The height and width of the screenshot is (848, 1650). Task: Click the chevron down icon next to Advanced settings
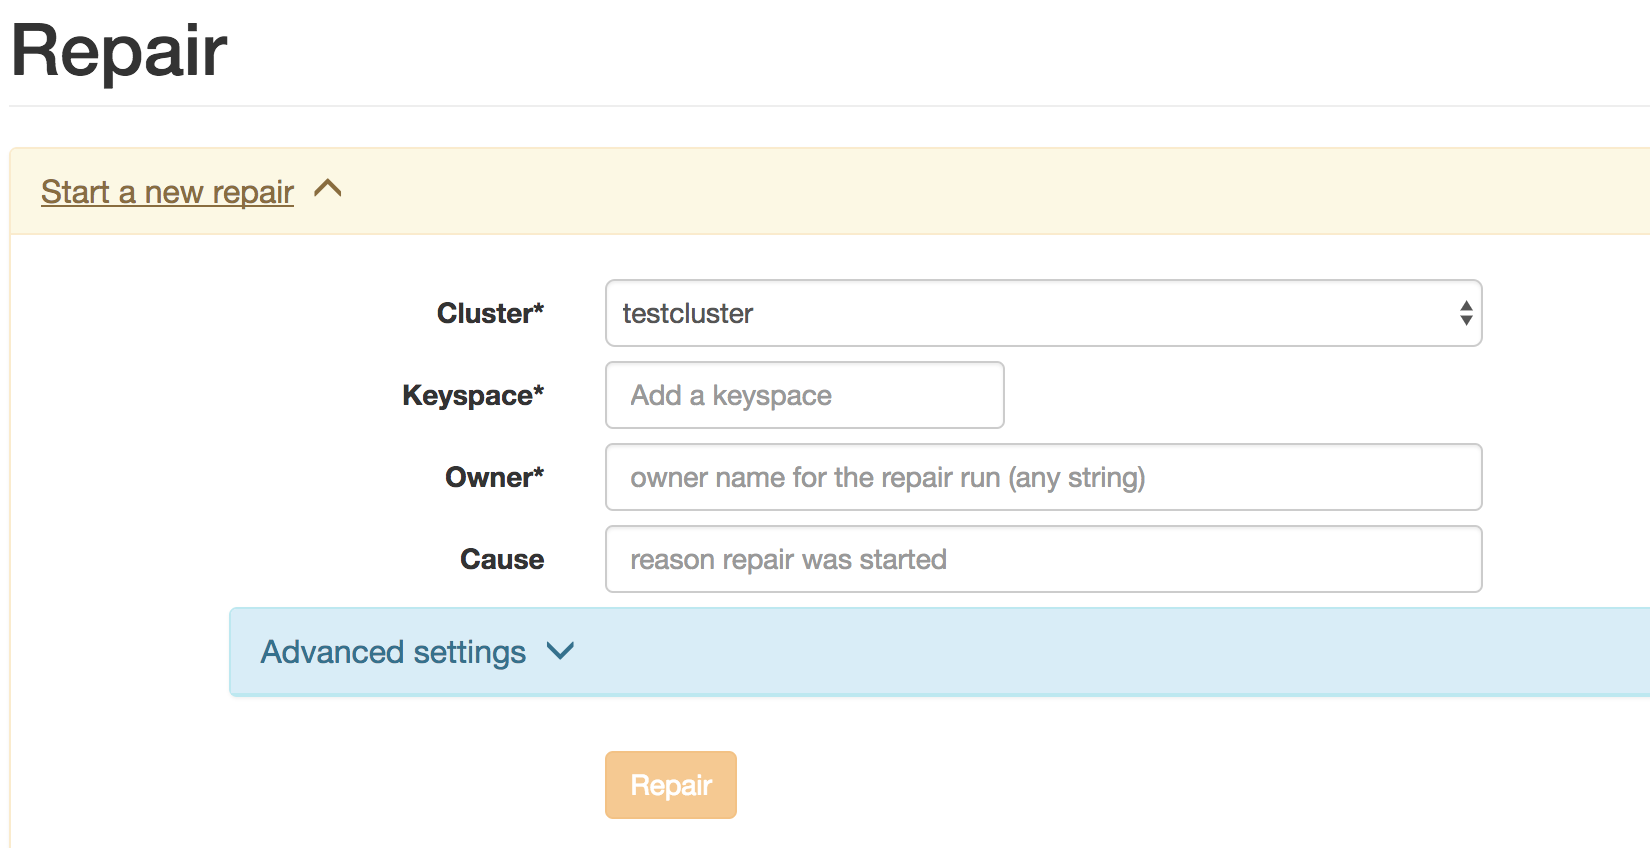(560, 651)
